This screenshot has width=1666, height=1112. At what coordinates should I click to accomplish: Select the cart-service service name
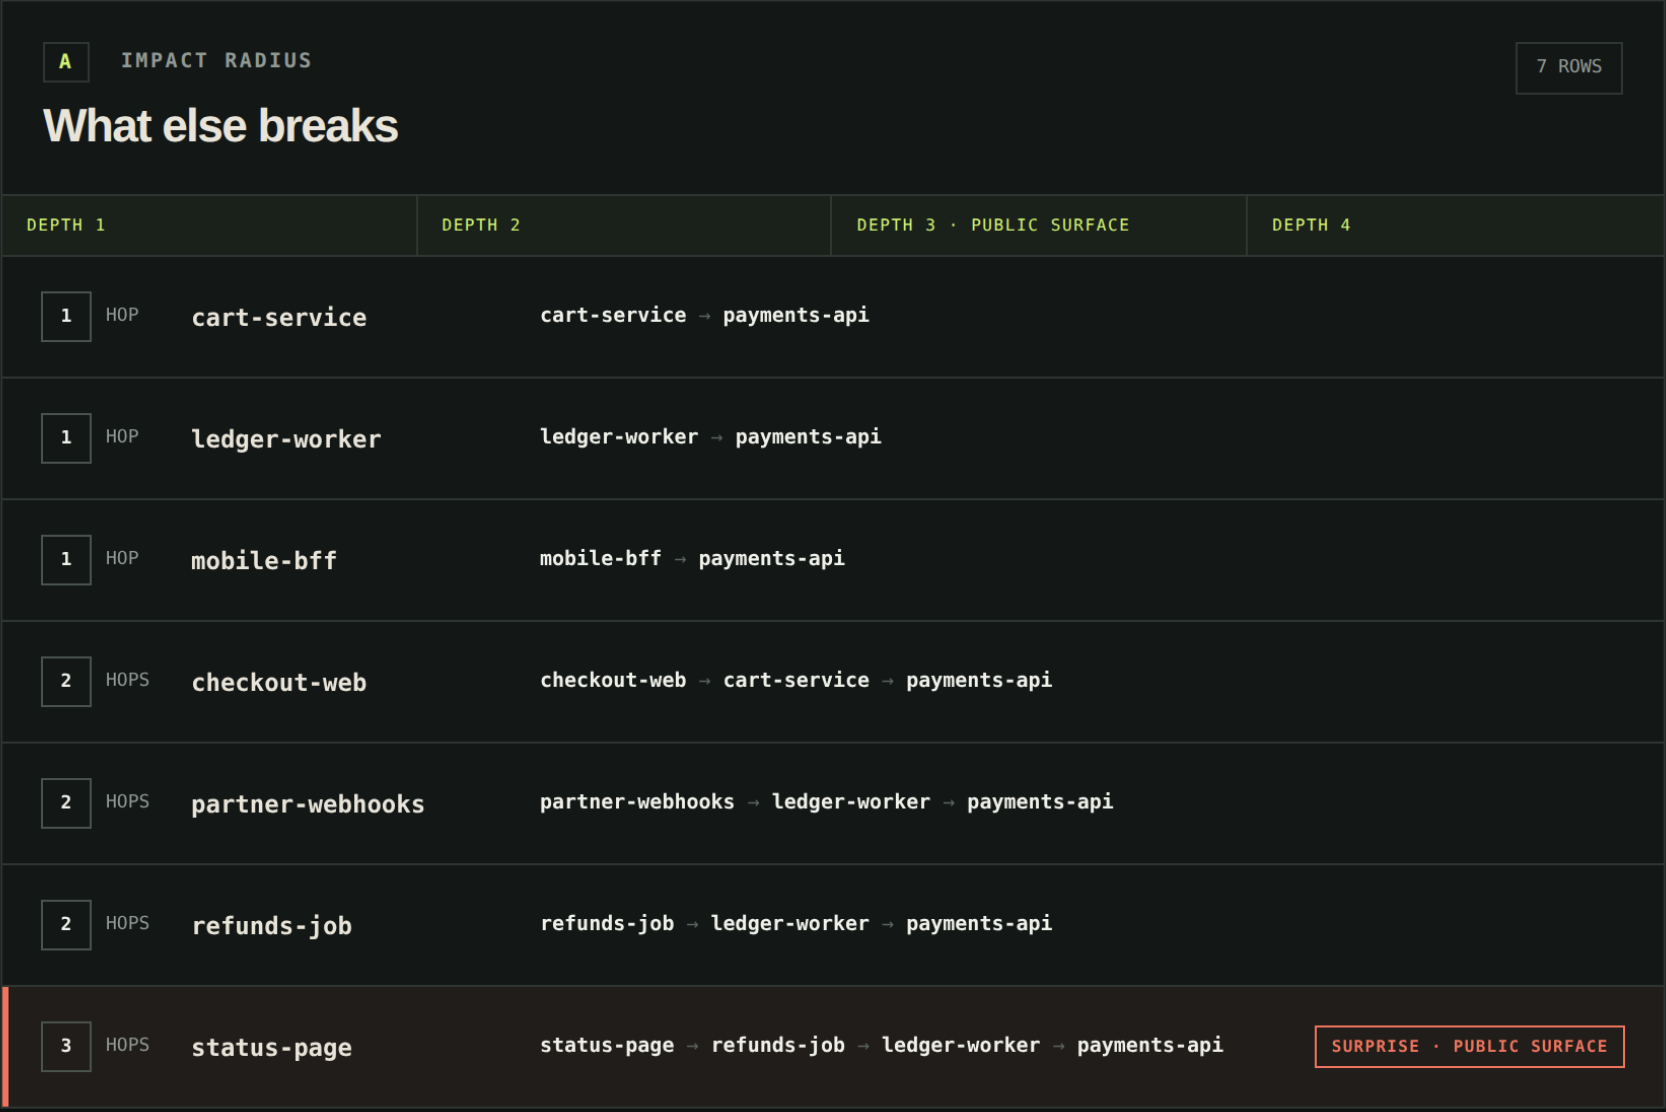click(x=279, y=317)
